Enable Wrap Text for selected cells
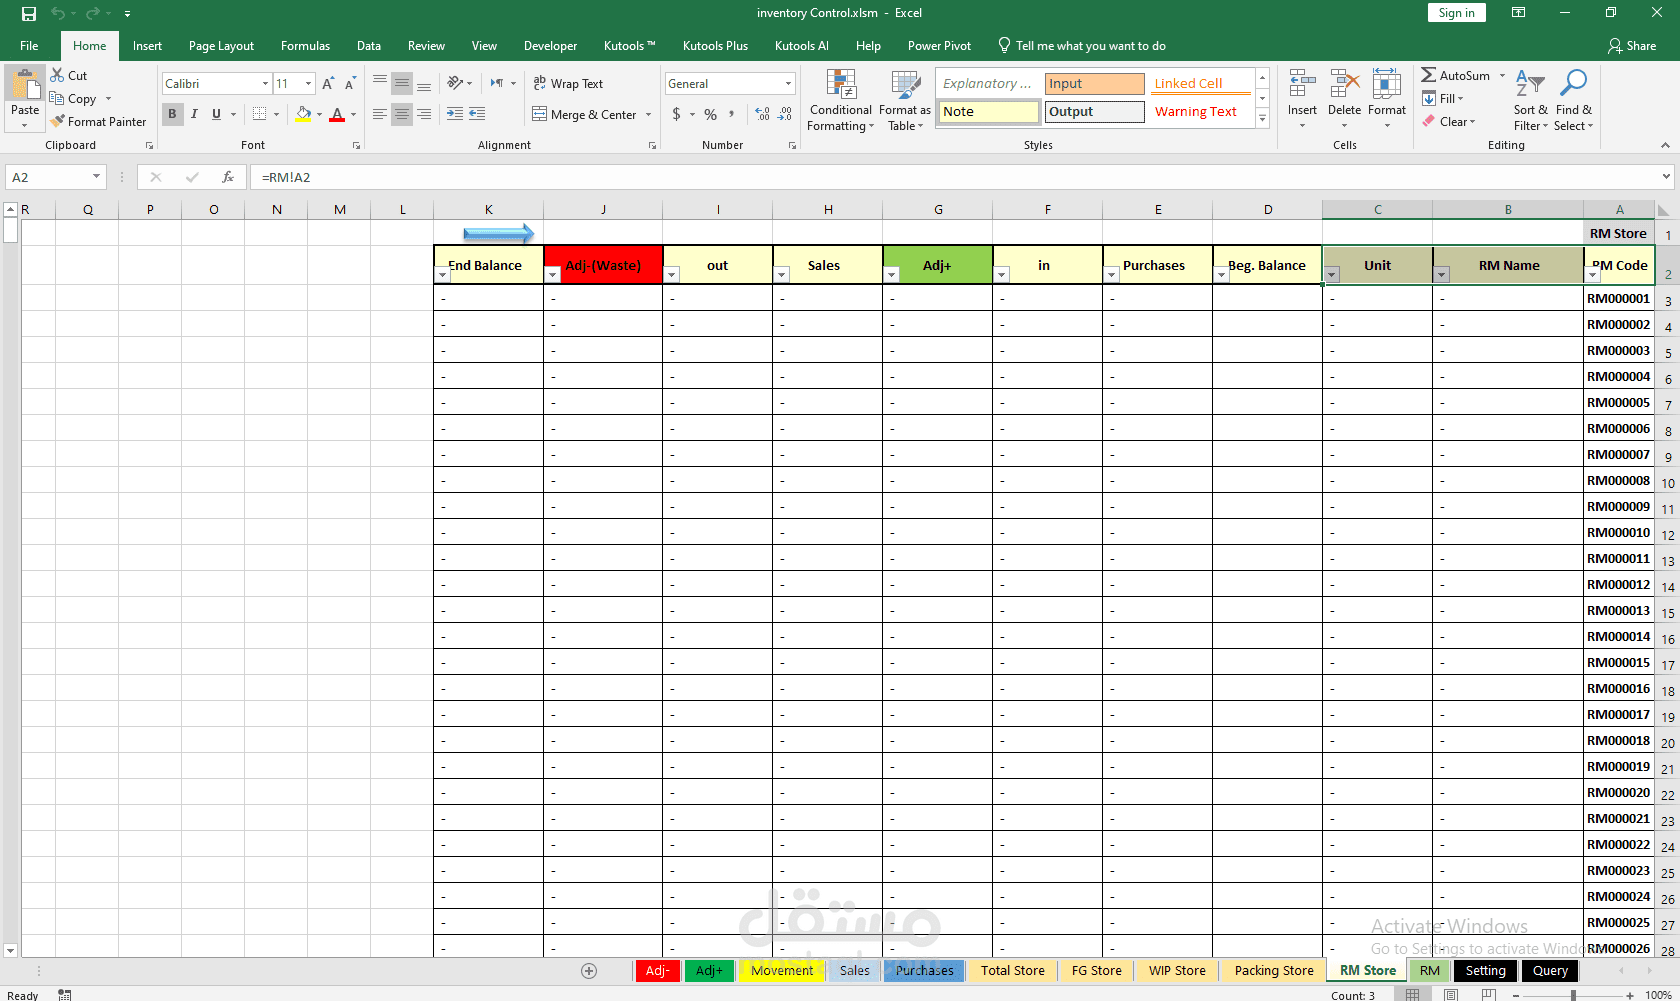The width and height of the screenshot is (1680, 1001). pyautogui.click(x=568, y=83)
